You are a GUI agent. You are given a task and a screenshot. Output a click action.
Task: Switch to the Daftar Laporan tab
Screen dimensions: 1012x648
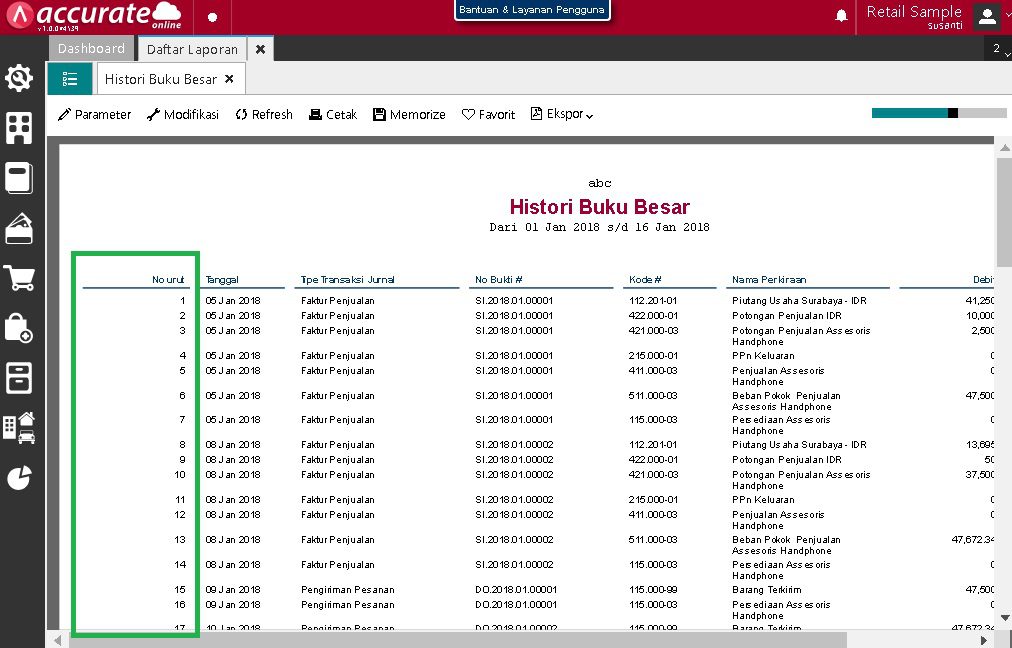pos(191,48)
